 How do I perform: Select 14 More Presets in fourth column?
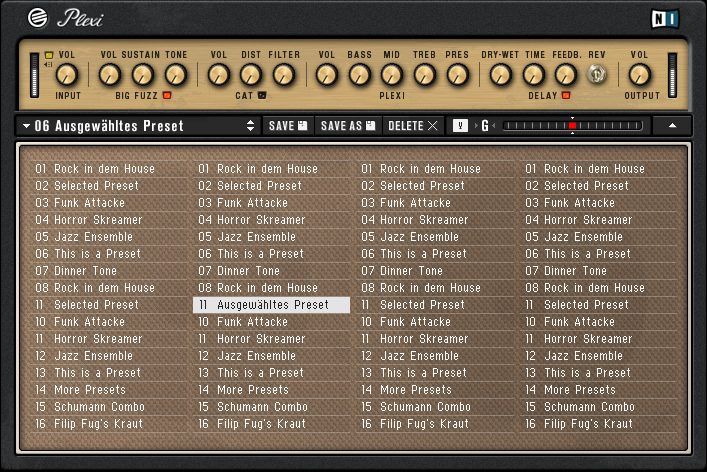[x=598, y=390]
